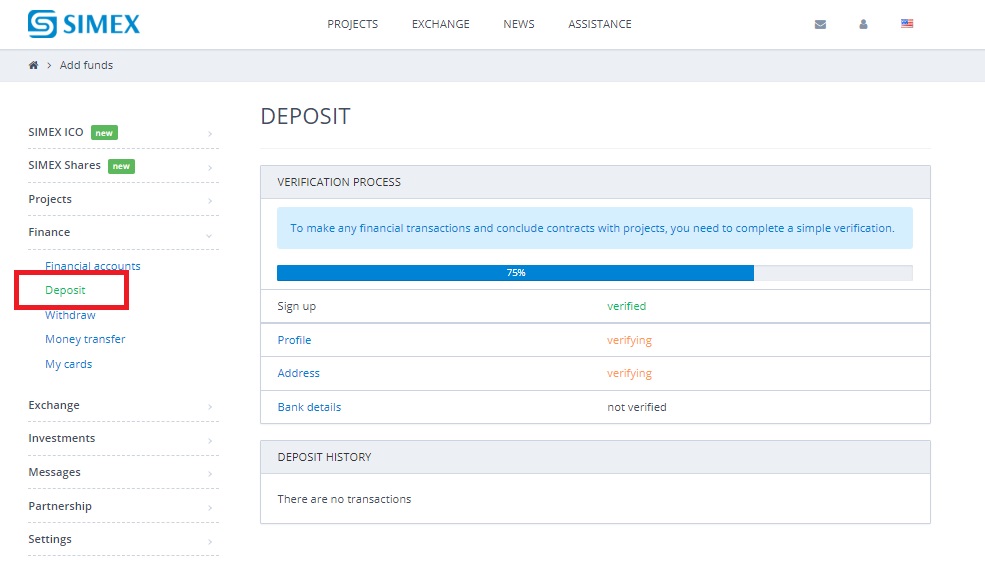Expand the Settings chevron
The width and height of the screenshot is (985, 575).
210,542
